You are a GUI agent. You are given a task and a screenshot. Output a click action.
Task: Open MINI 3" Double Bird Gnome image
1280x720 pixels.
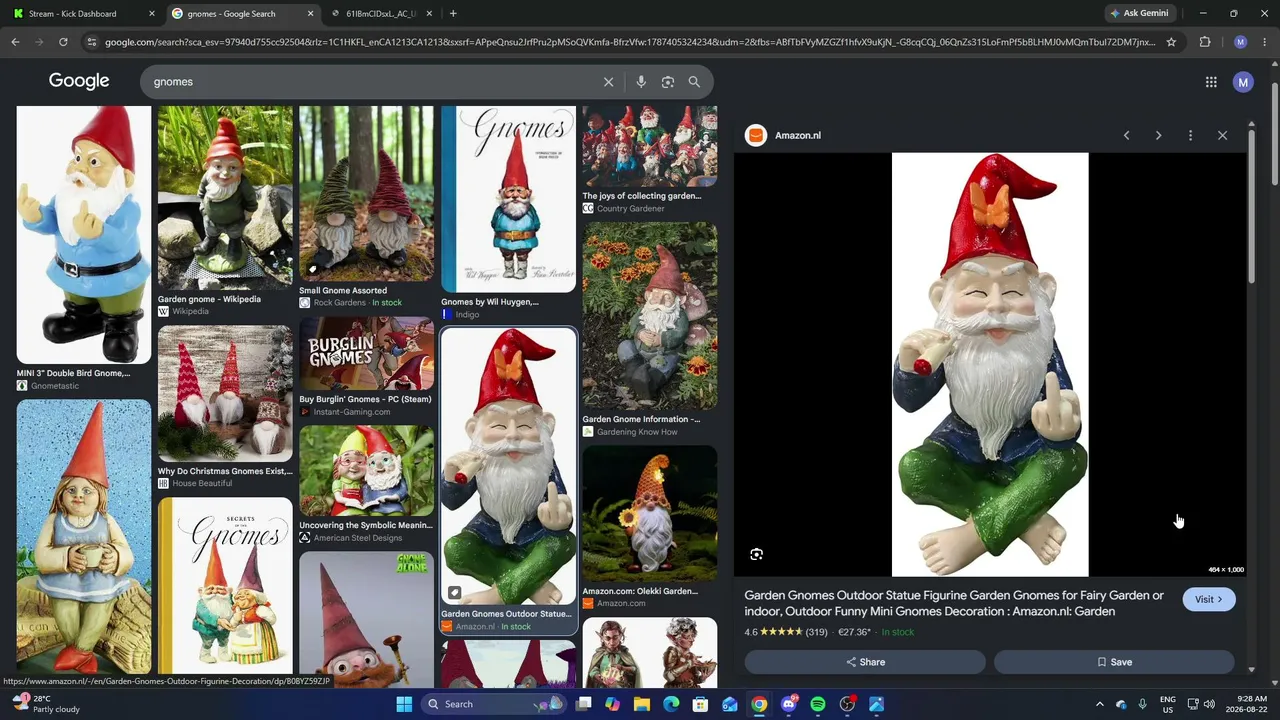click(x=84, y=235)
